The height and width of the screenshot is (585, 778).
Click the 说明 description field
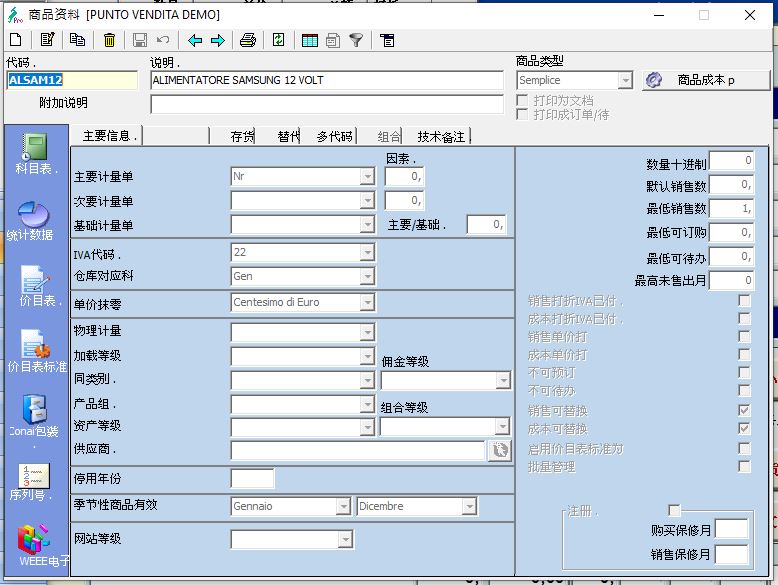[x=327, y=80]
